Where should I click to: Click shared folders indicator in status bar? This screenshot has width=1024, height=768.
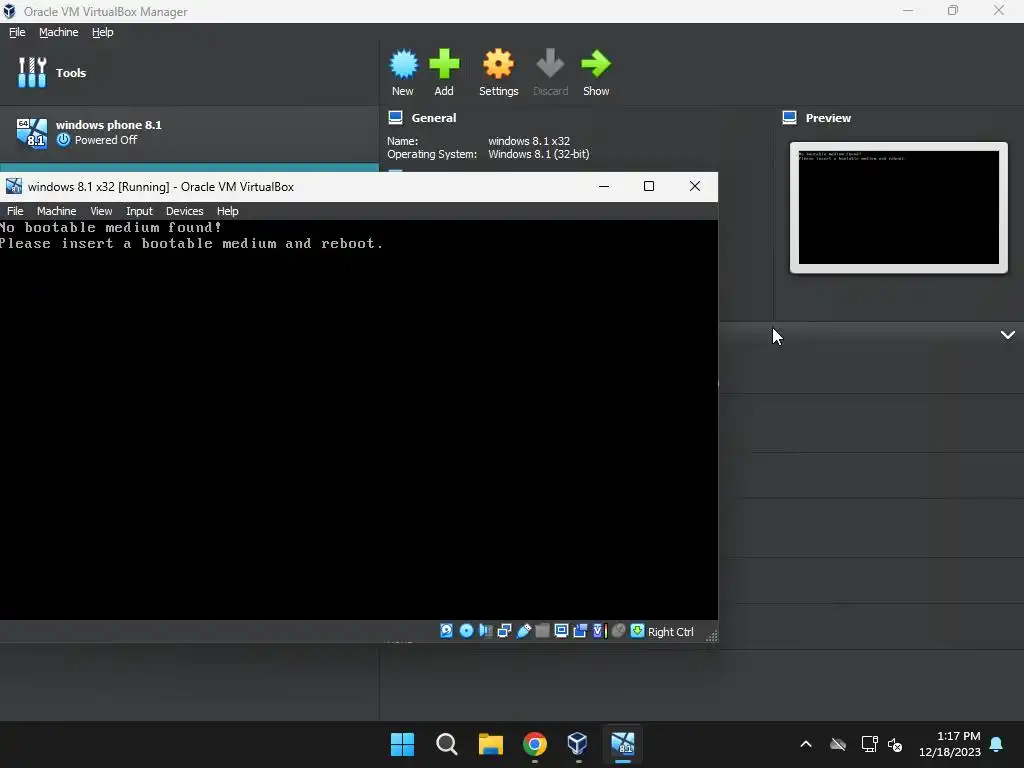tap(542, 631)
